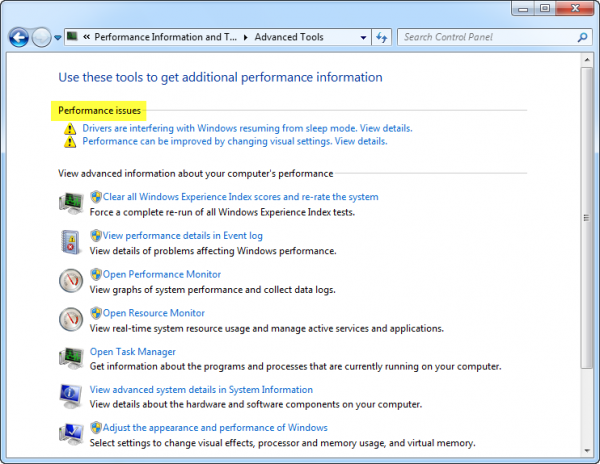Click the magnifier search icon
The height and width of the screenshot is (464, 600).
(x=582, y=37)
